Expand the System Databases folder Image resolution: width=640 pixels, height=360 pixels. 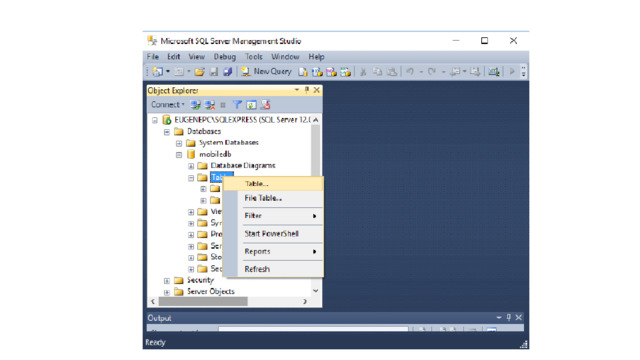[179, 143]
